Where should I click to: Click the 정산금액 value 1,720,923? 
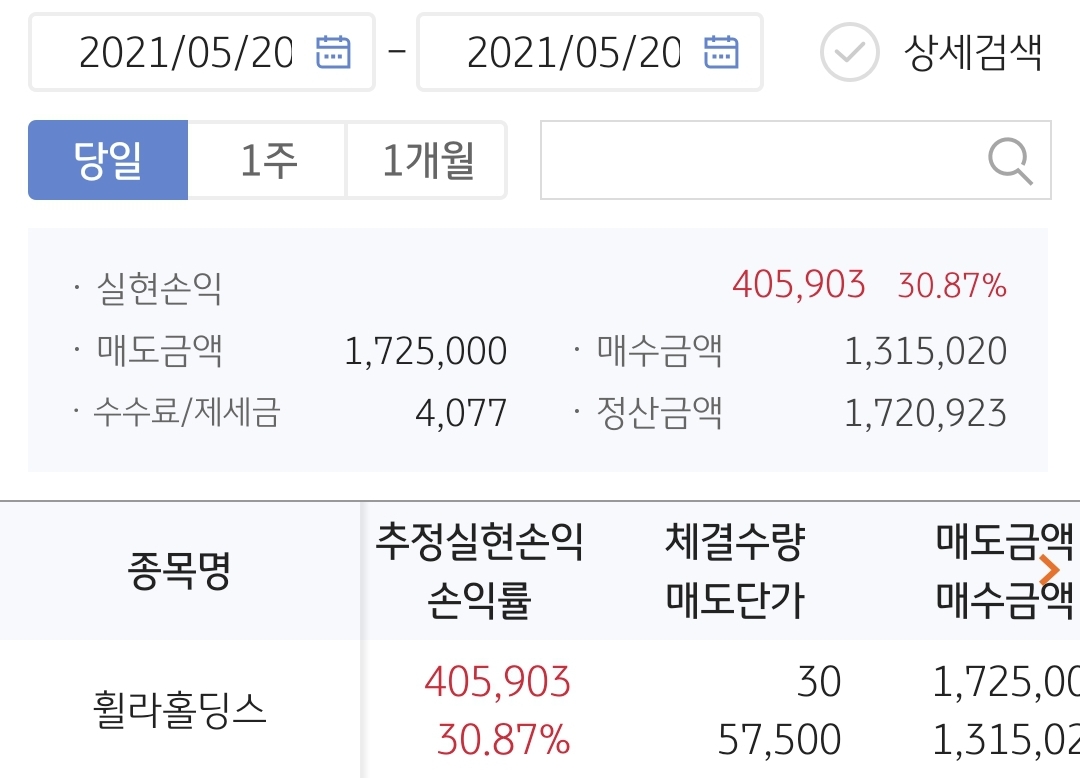pos(925,413)
